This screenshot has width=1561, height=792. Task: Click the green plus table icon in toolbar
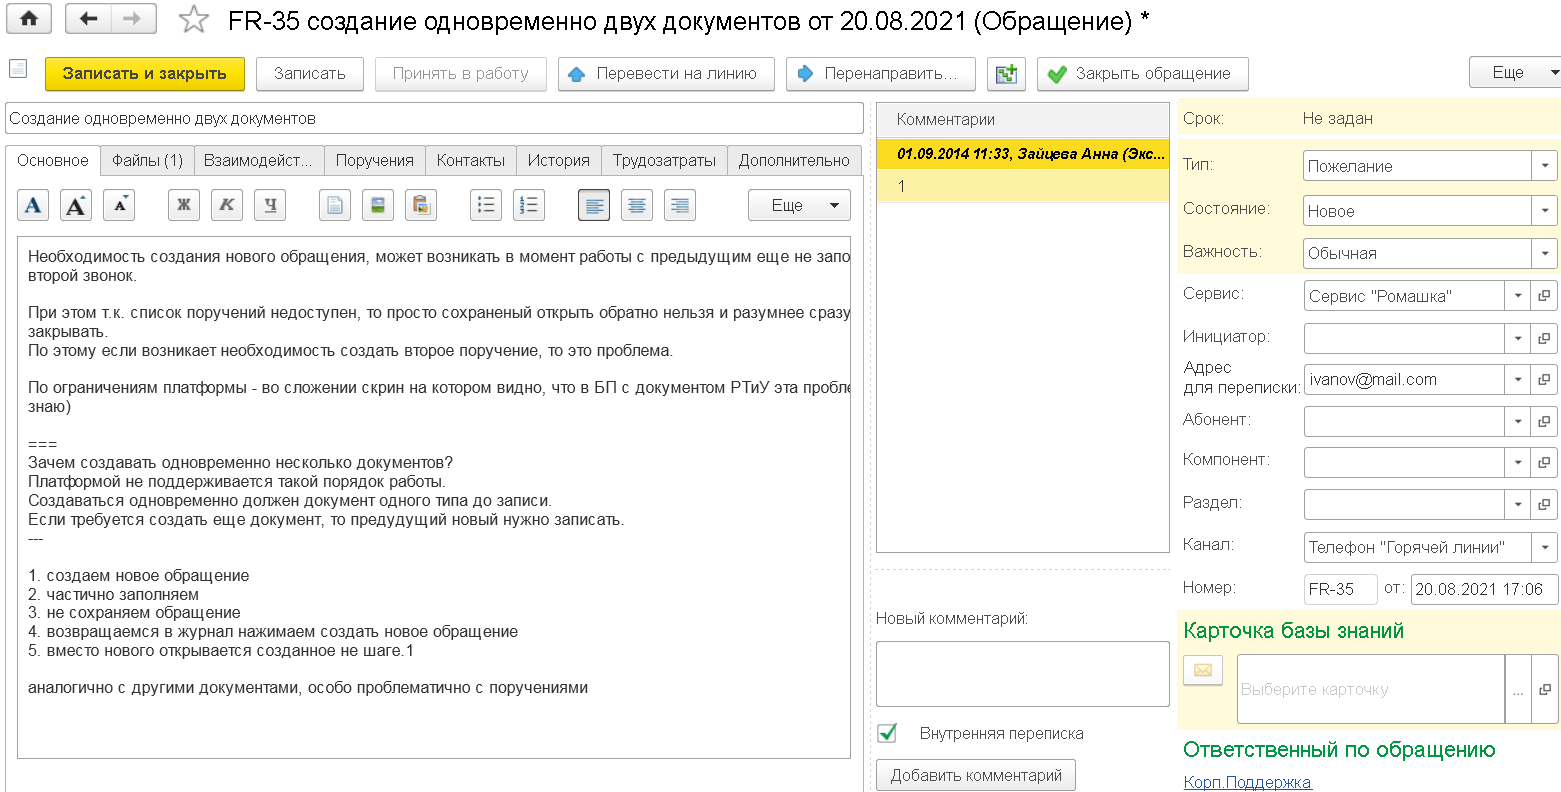(x=1006, y=73)
